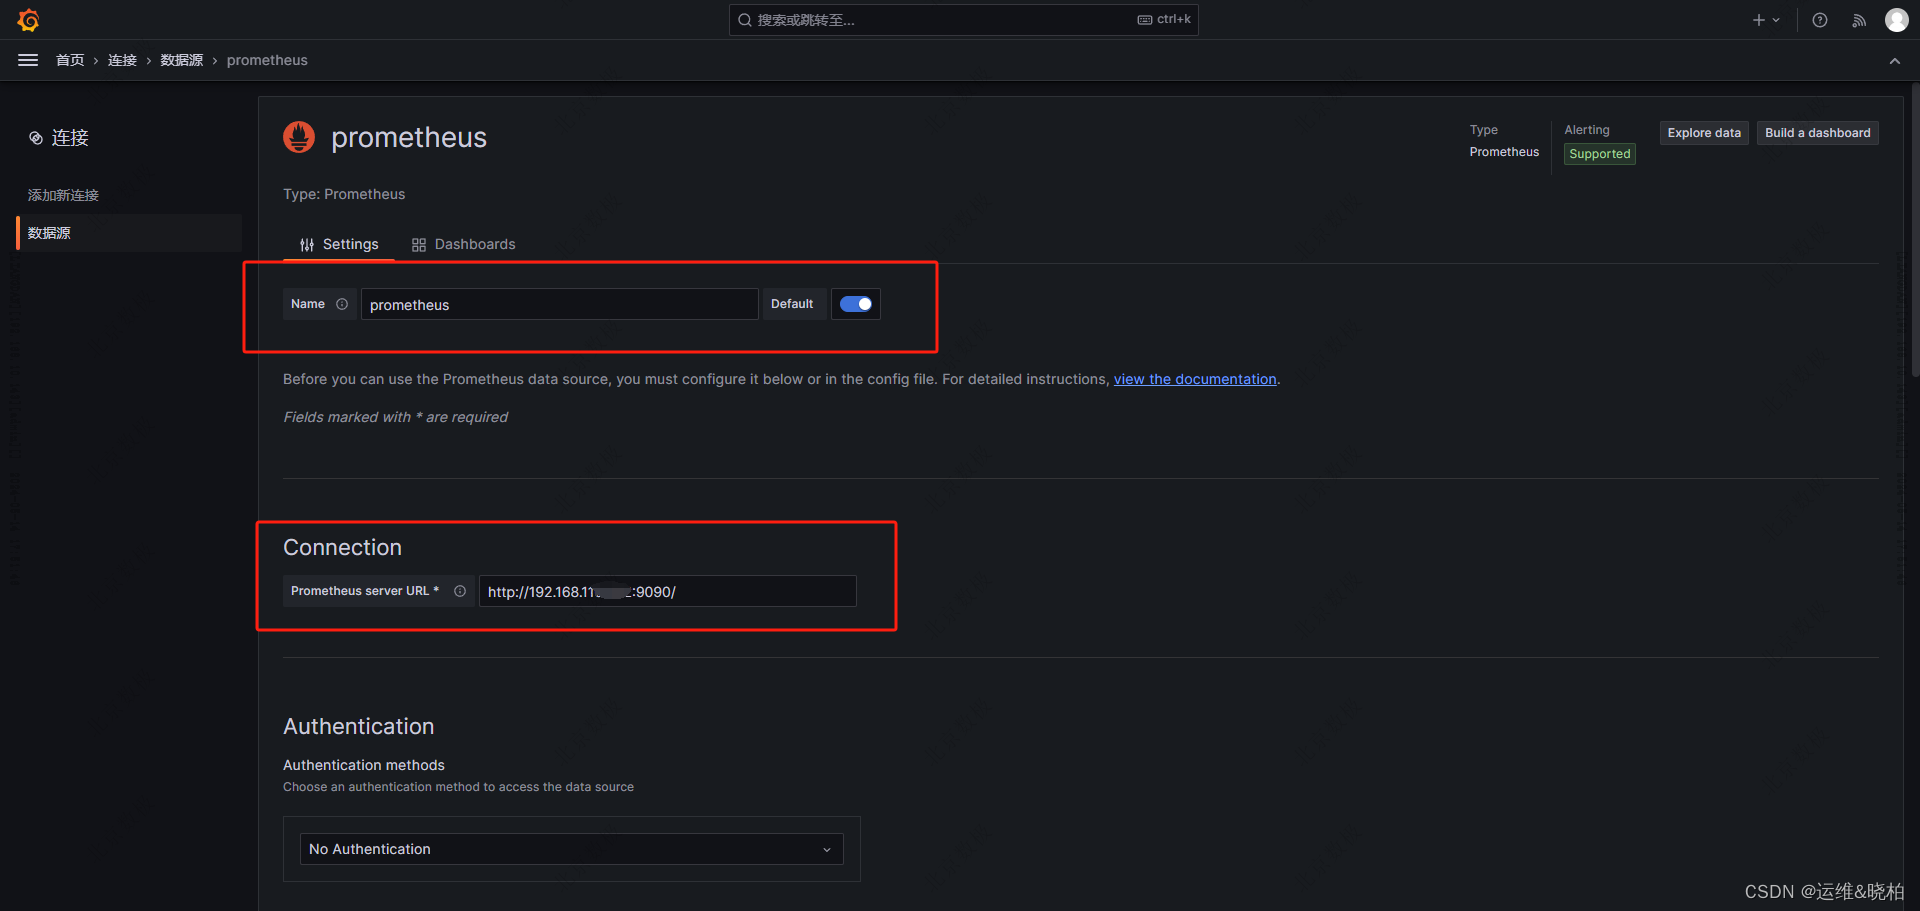Toggle the Default data source switch
The height and width of the screenshot is (911, 1920).
(x=856, y=304)
